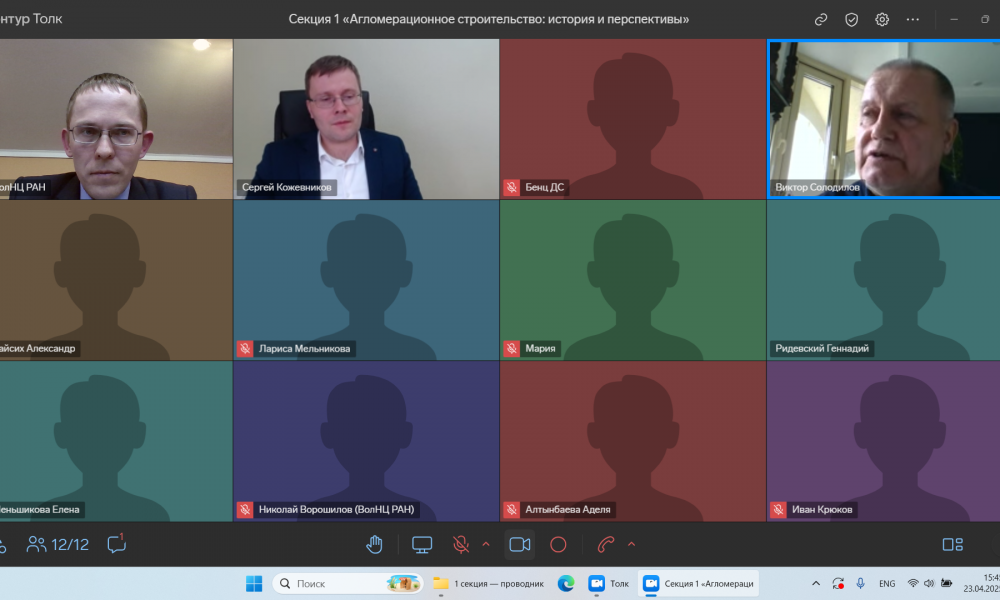Click the tray microphone icon
1000x600 pixels.
point(860,583)
